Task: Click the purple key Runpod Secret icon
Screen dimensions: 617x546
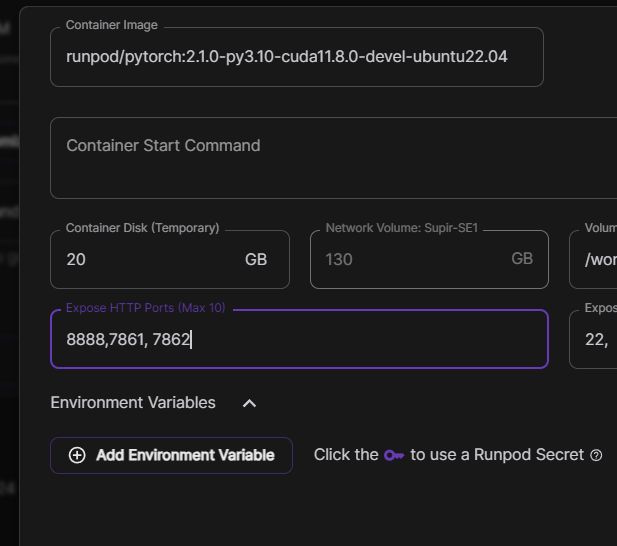Action: [x=394, y=455]
